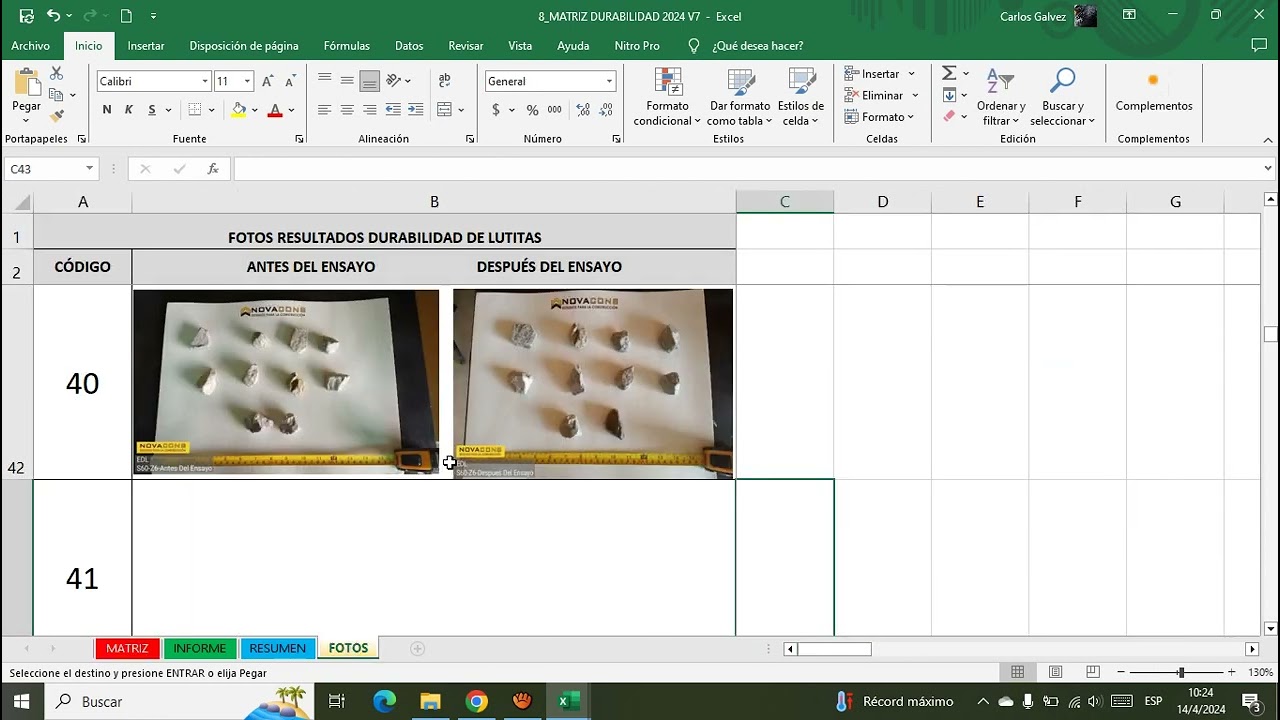Click the Eliminar cells button
Screen dimensions: 1280x720
(881, 95)
